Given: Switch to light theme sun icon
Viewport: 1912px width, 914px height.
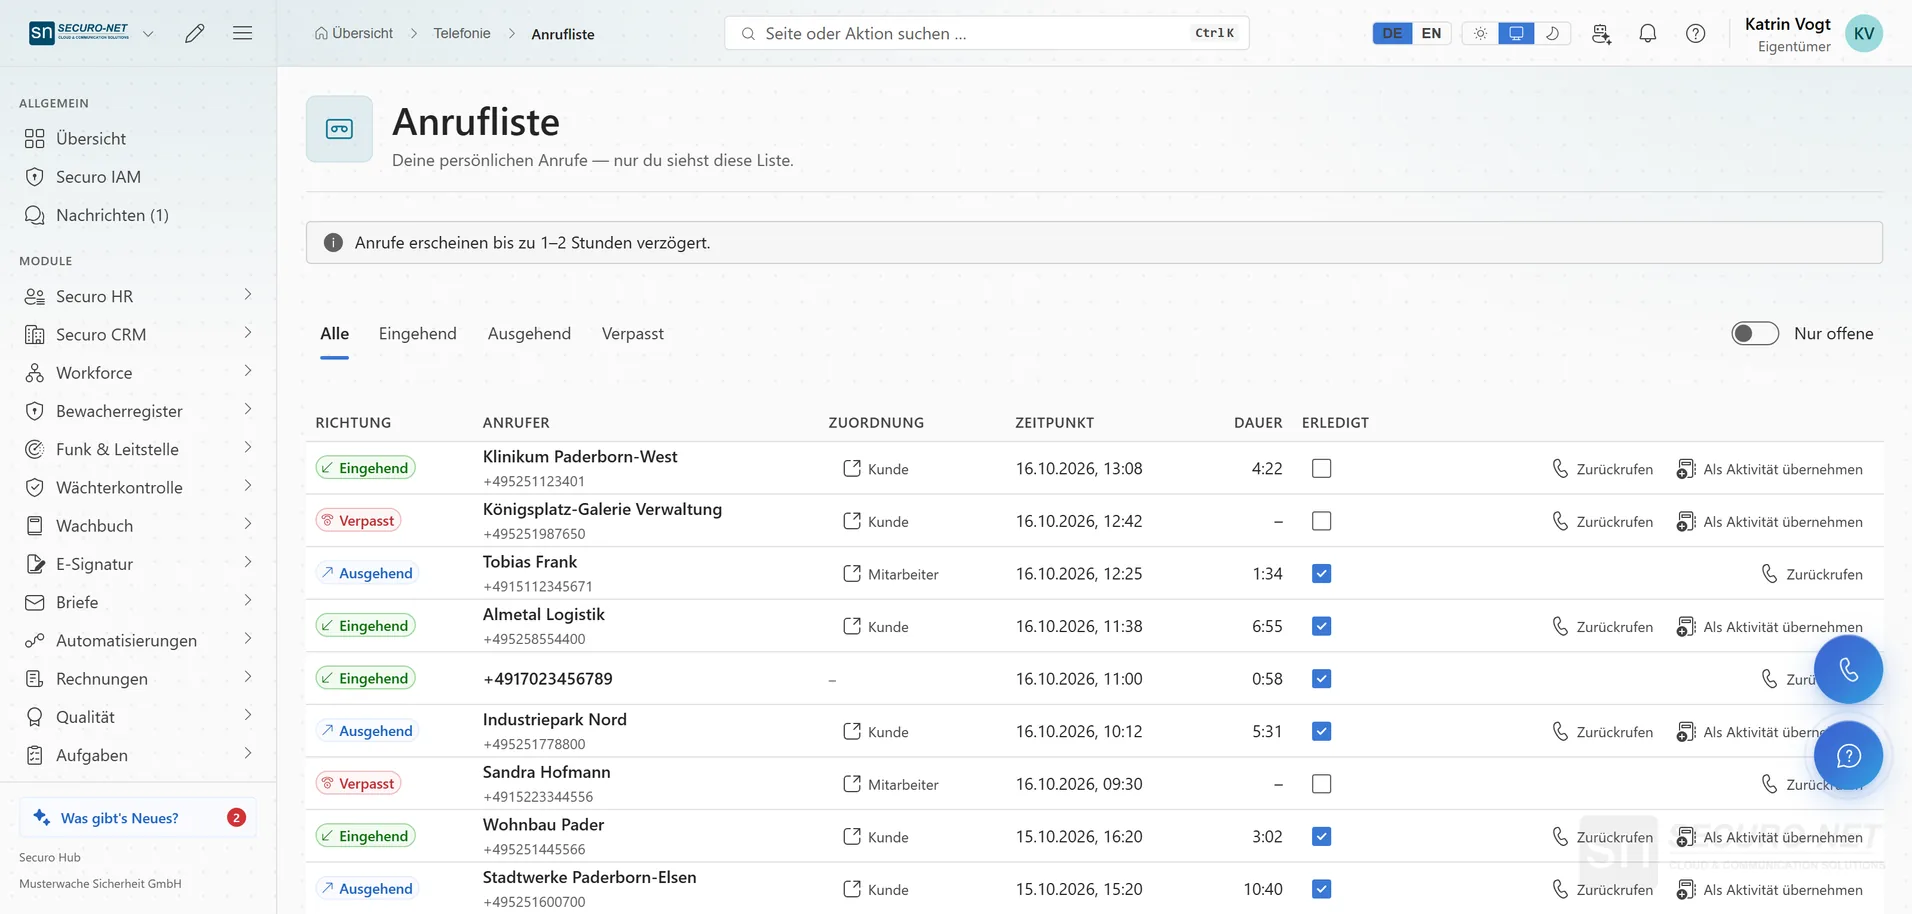Looking at the screenshot, I should tap(1480, 33).
